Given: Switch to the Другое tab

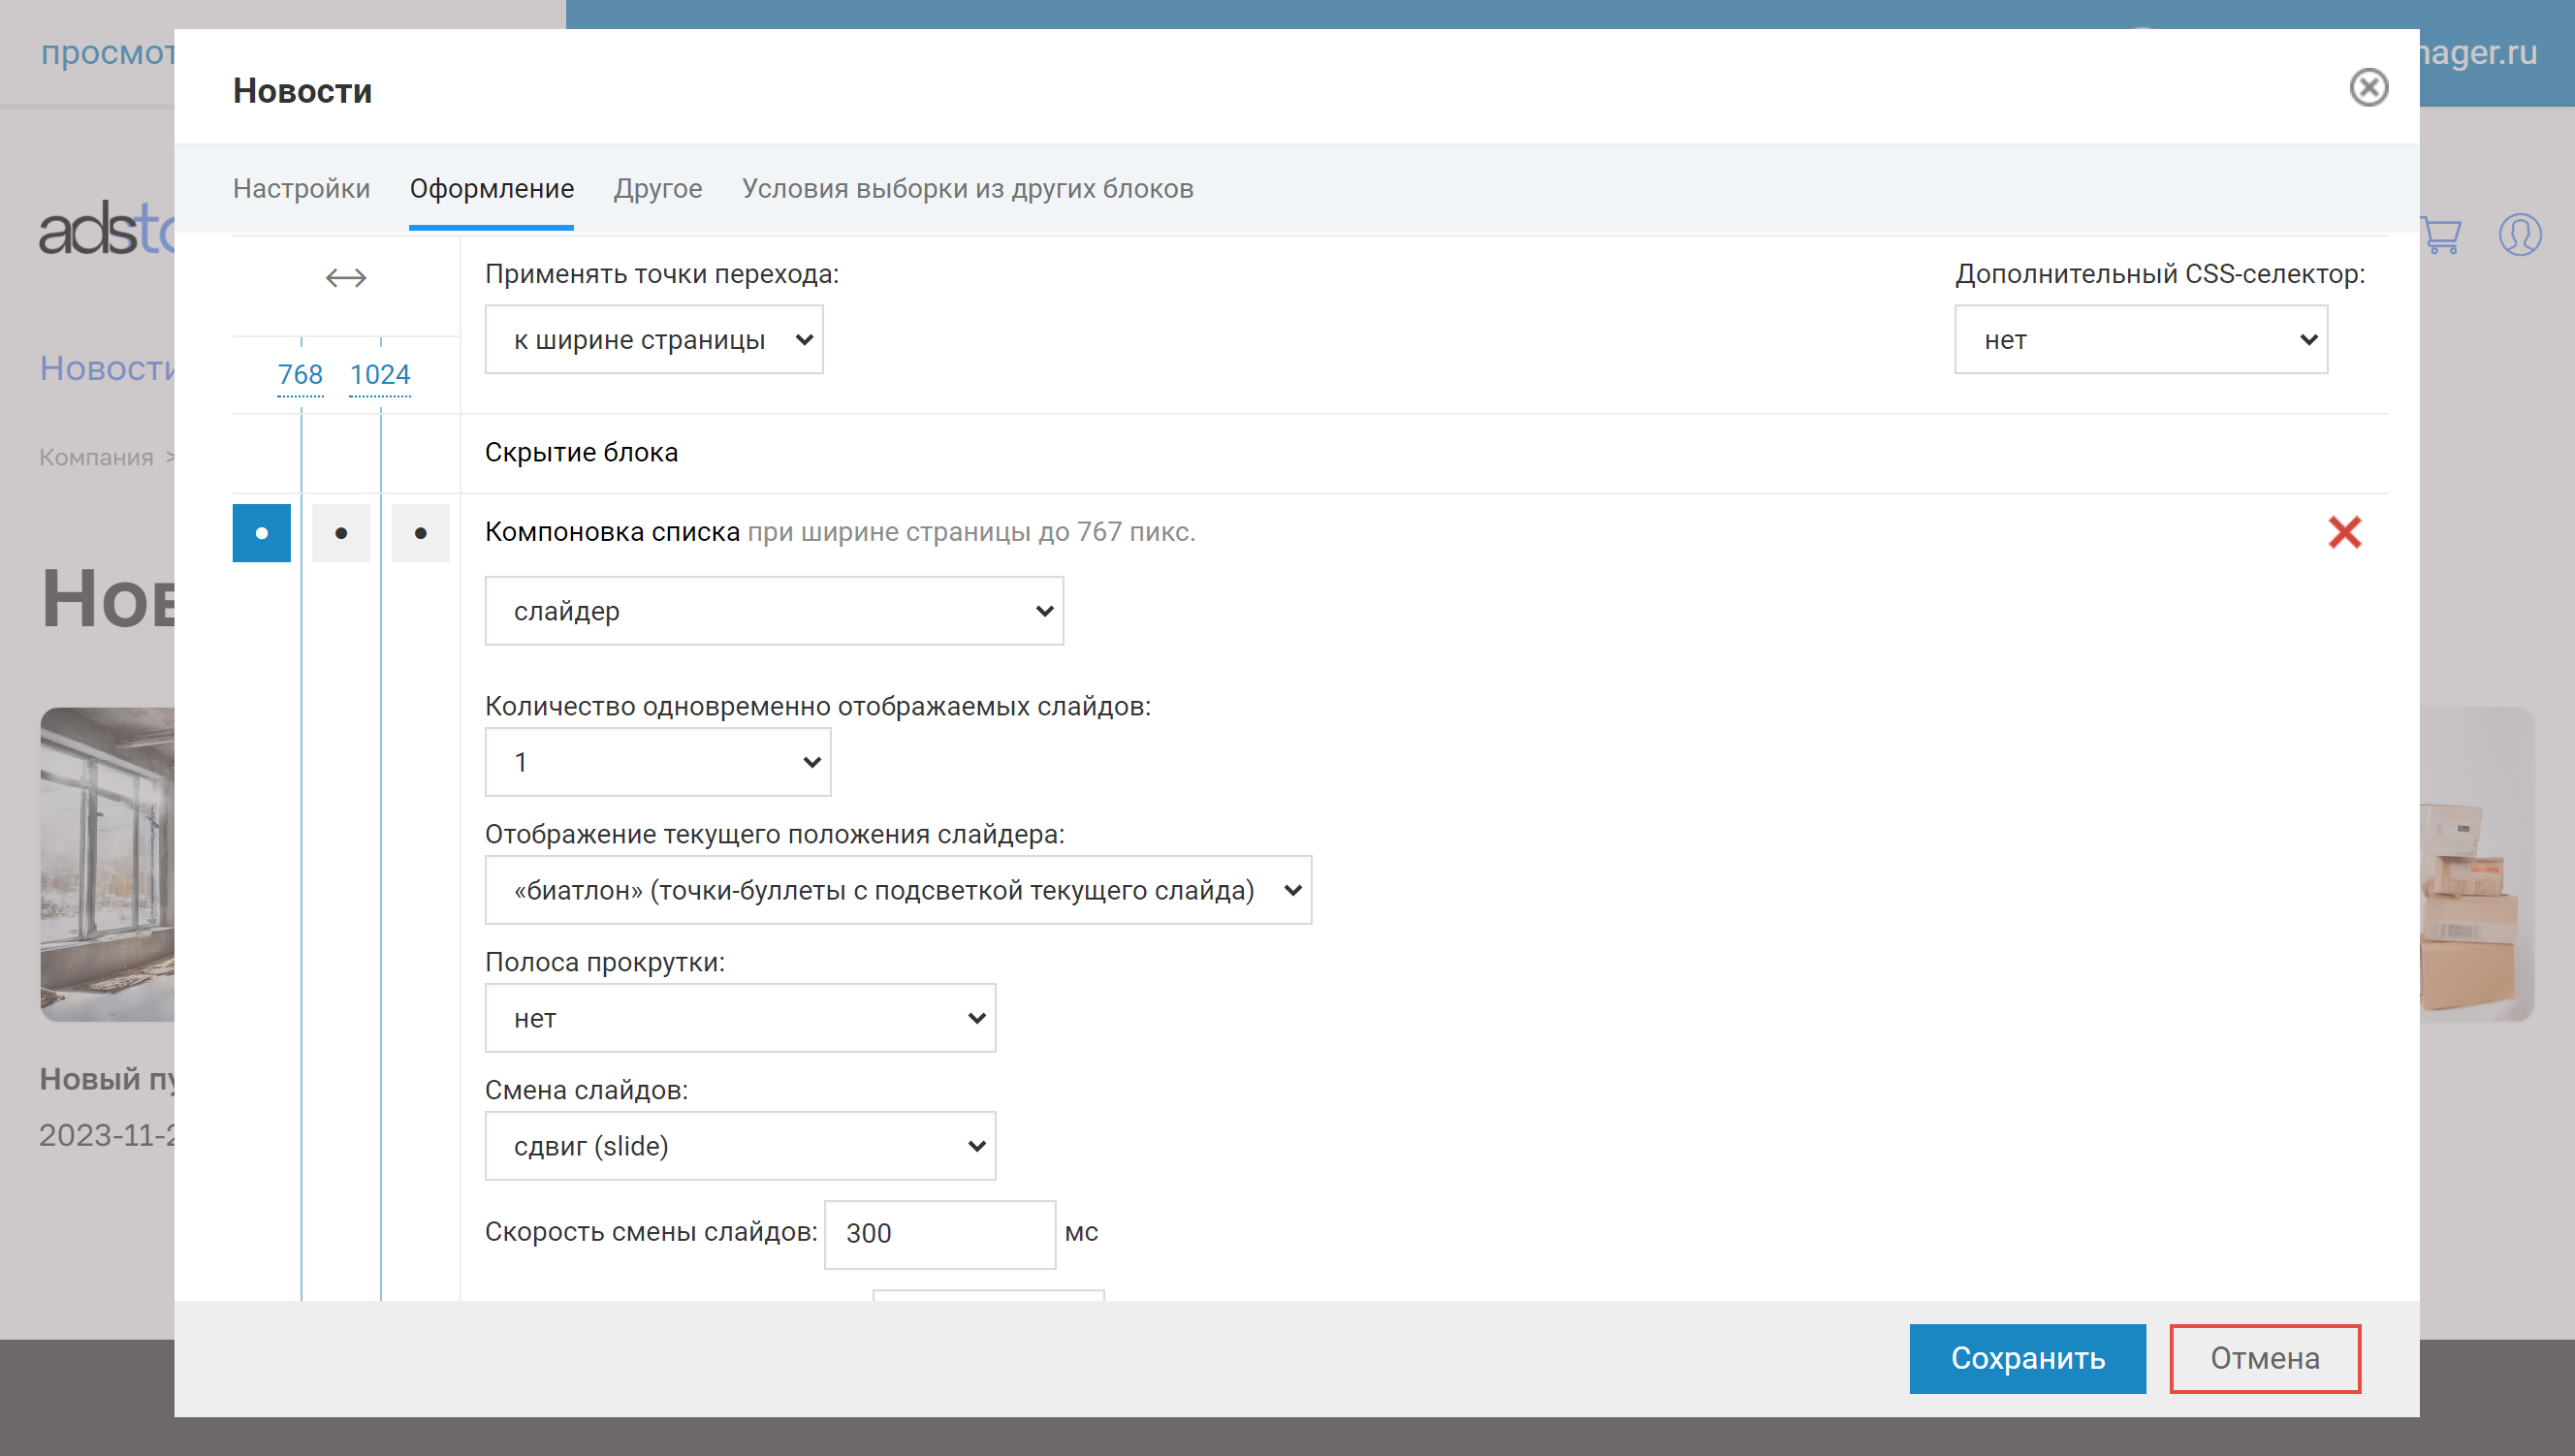Looking at the screenshot, I should click(657, 189).
